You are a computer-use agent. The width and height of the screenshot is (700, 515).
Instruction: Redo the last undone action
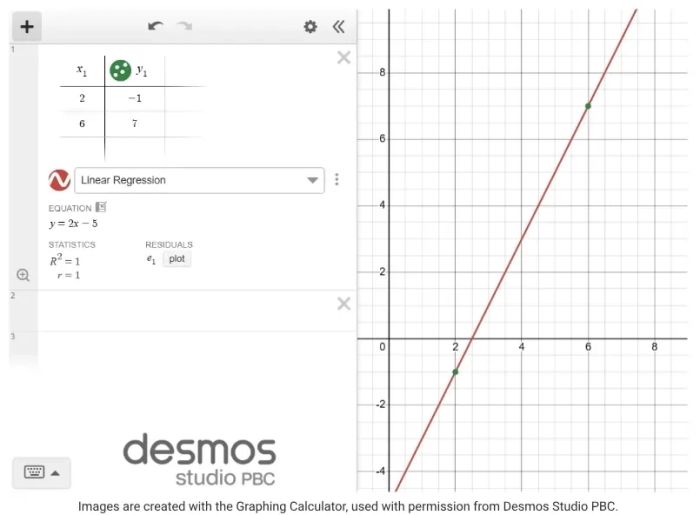point(185,26)
